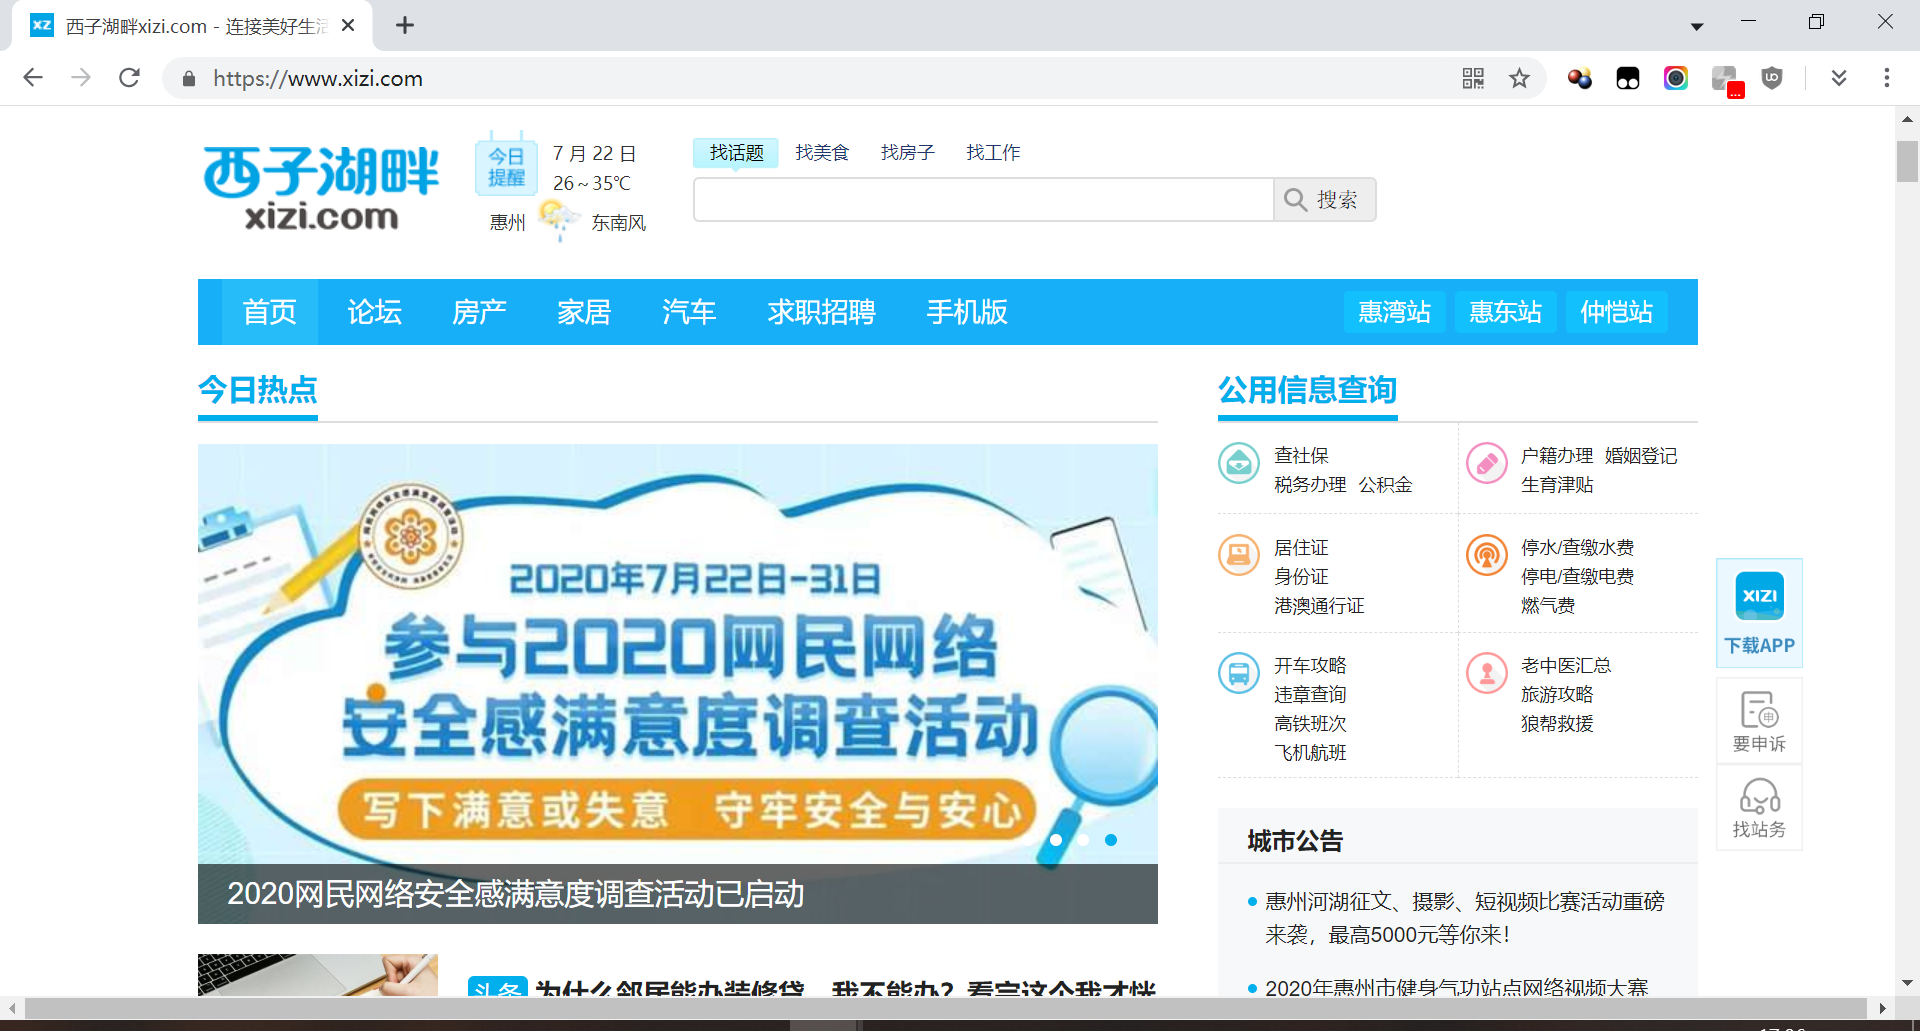Open 手机版 in the navigation bar

(967, 312)
